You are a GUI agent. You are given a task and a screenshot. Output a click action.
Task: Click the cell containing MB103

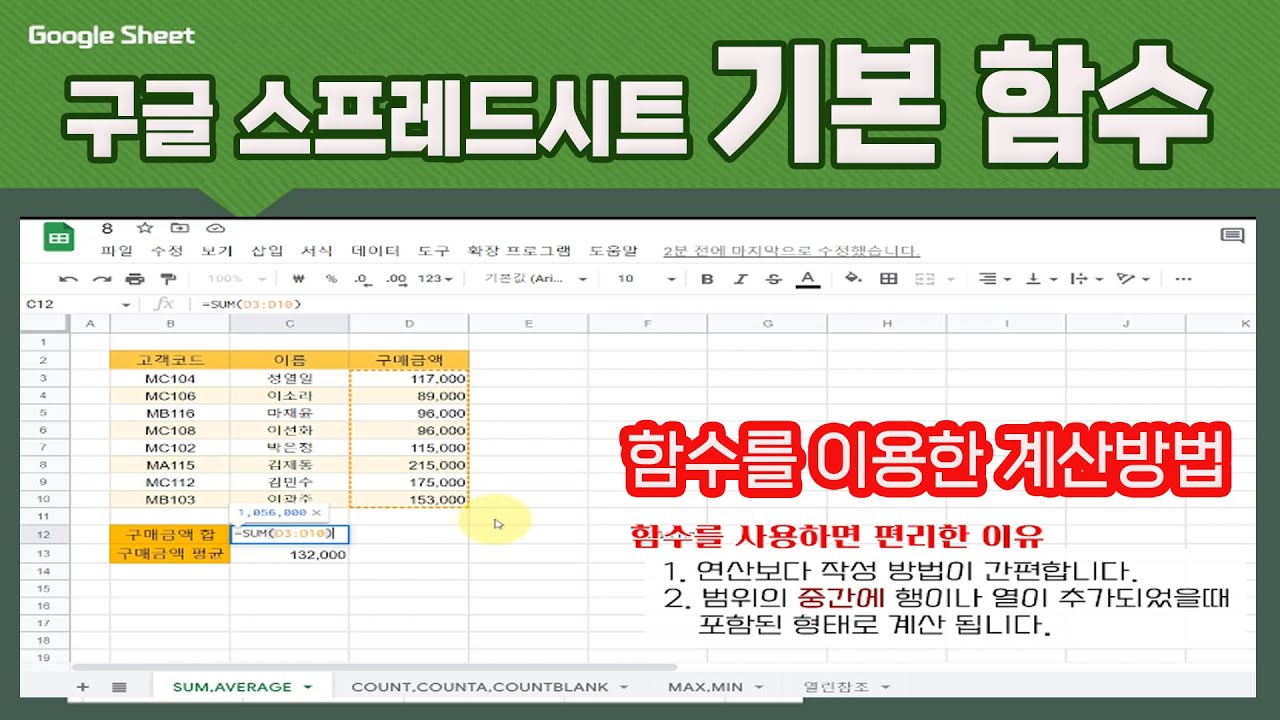coord(170,499)
